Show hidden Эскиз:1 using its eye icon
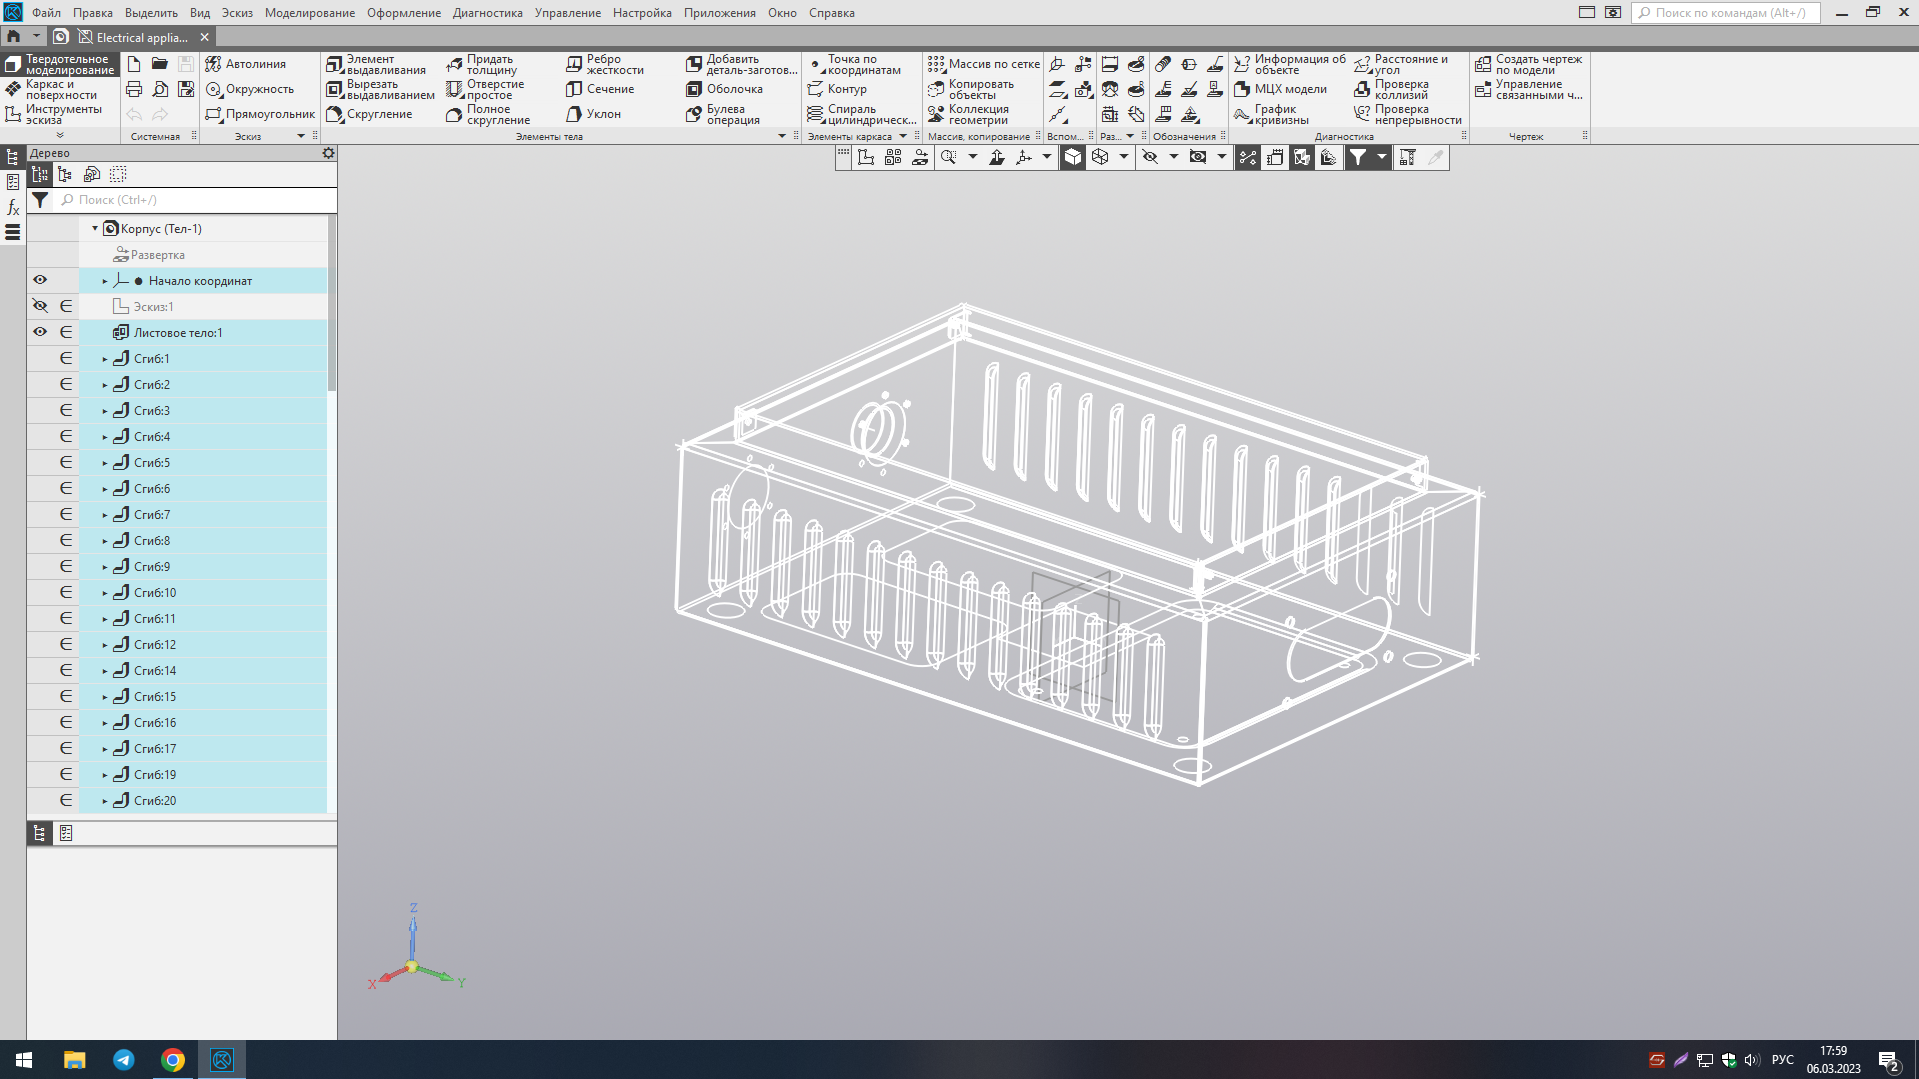The height and width of the screenshot is (1079, 1919). pyautogui.click(x=40, y=306)
